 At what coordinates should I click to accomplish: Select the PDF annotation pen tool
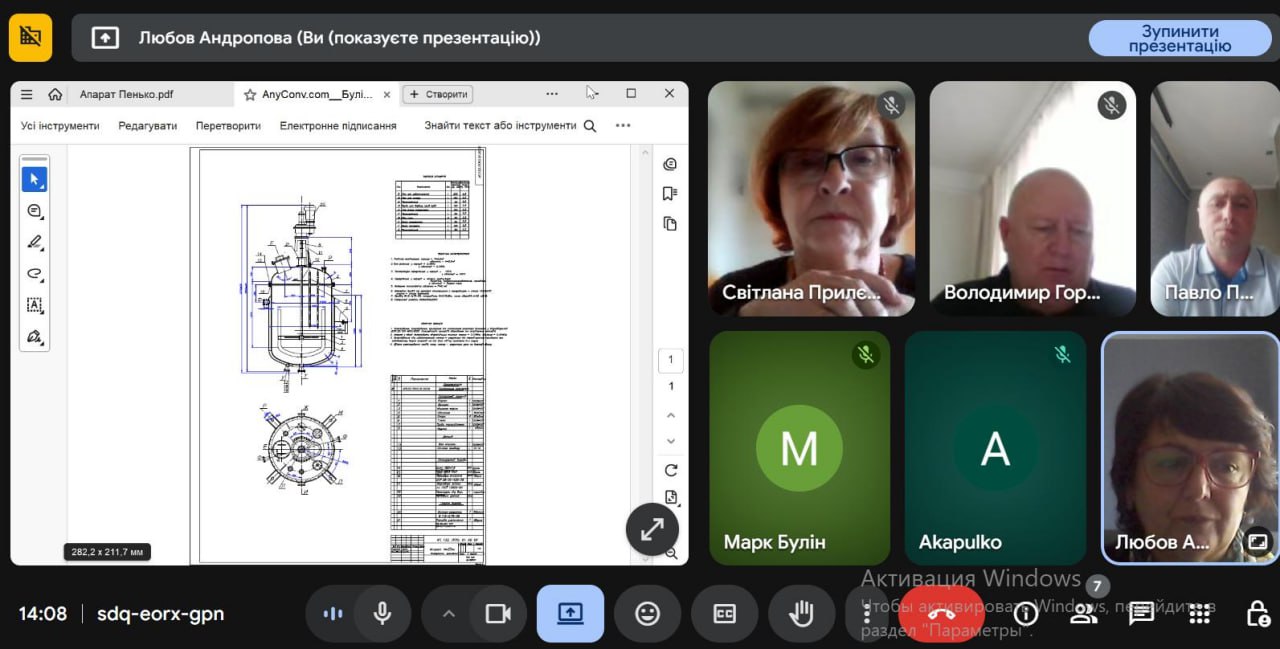tap(34, 242)
